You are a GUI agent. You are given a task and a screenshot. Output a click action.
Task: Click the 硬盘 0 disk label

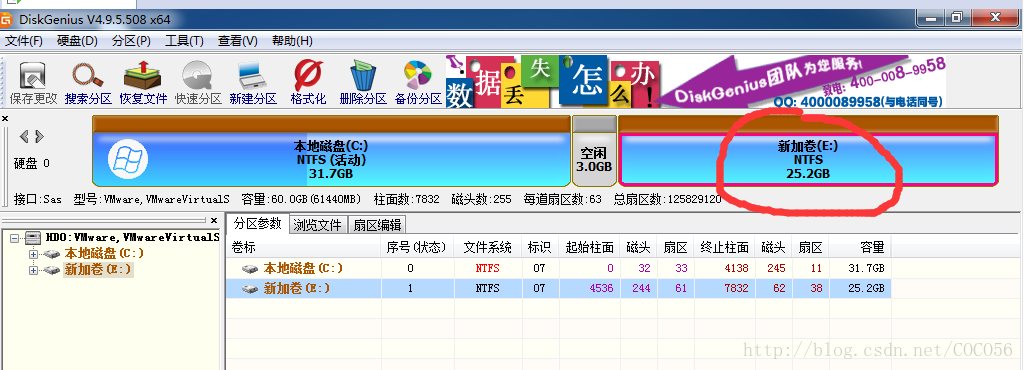[32, 163]
